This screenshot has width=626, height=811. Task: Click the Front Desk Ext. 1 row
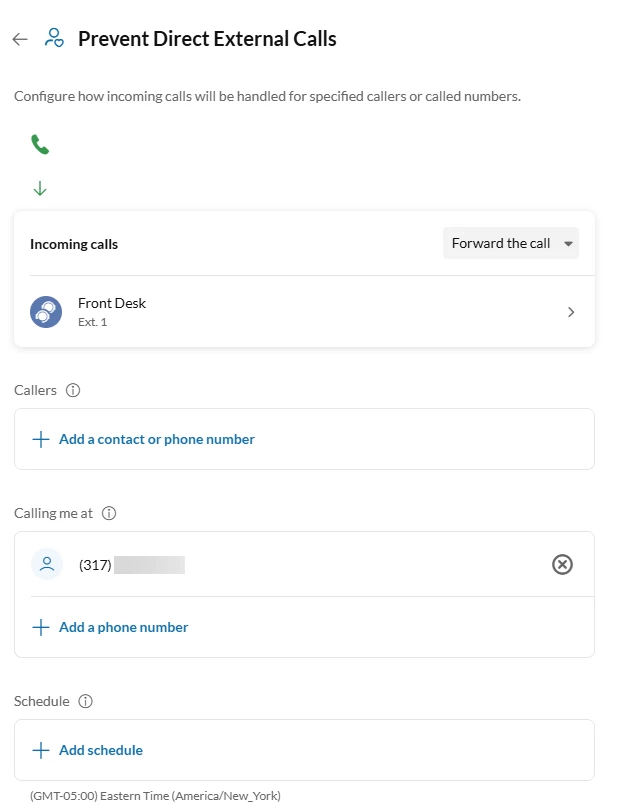pos(300,312)
